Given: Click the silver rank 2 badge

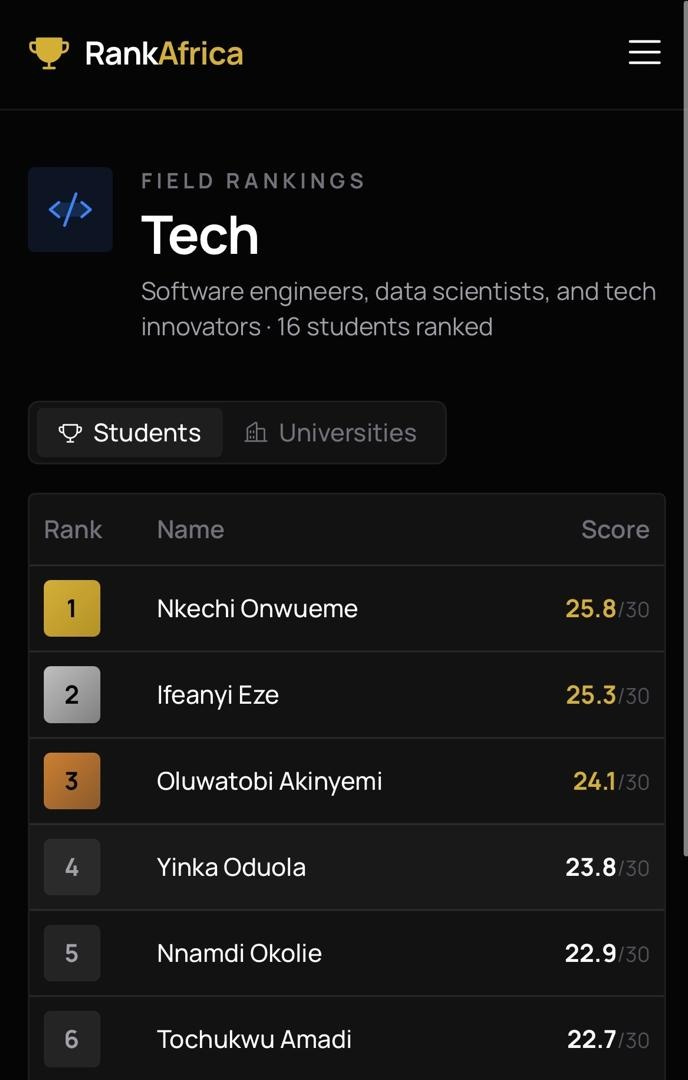Looking at the screenshot, I should click(72, 694).
